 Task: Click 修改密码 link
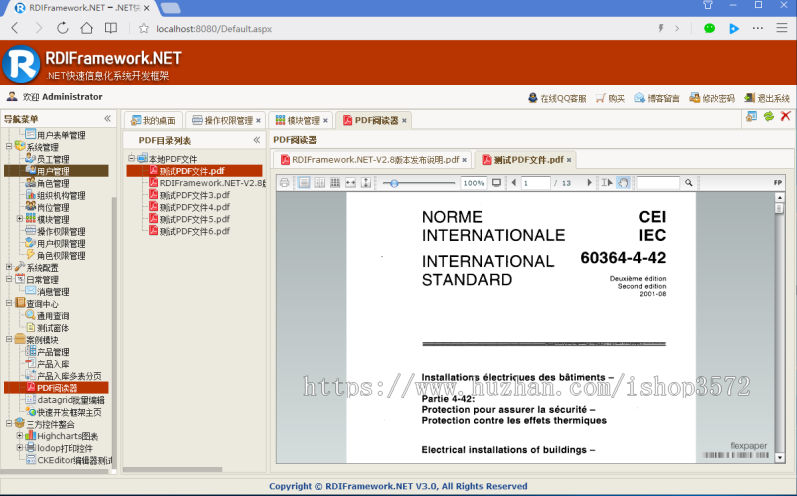(712, 98)
